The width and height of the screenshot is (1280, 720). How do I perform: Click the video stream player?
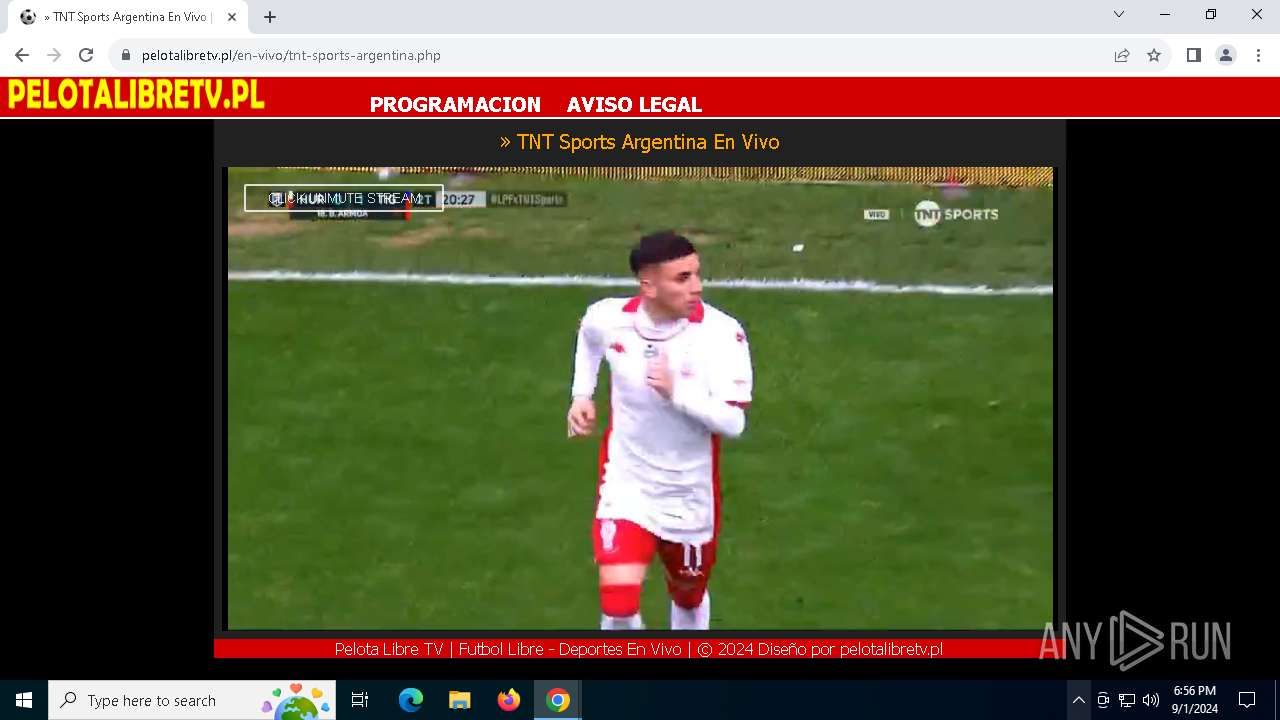640,398
